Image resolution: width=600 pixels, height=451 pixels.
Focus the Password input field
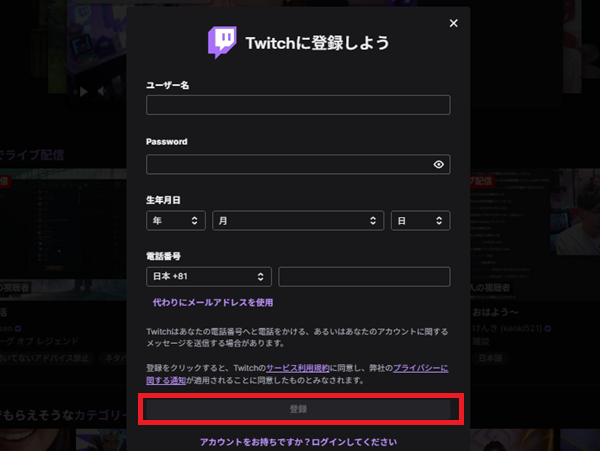(298, 164)
